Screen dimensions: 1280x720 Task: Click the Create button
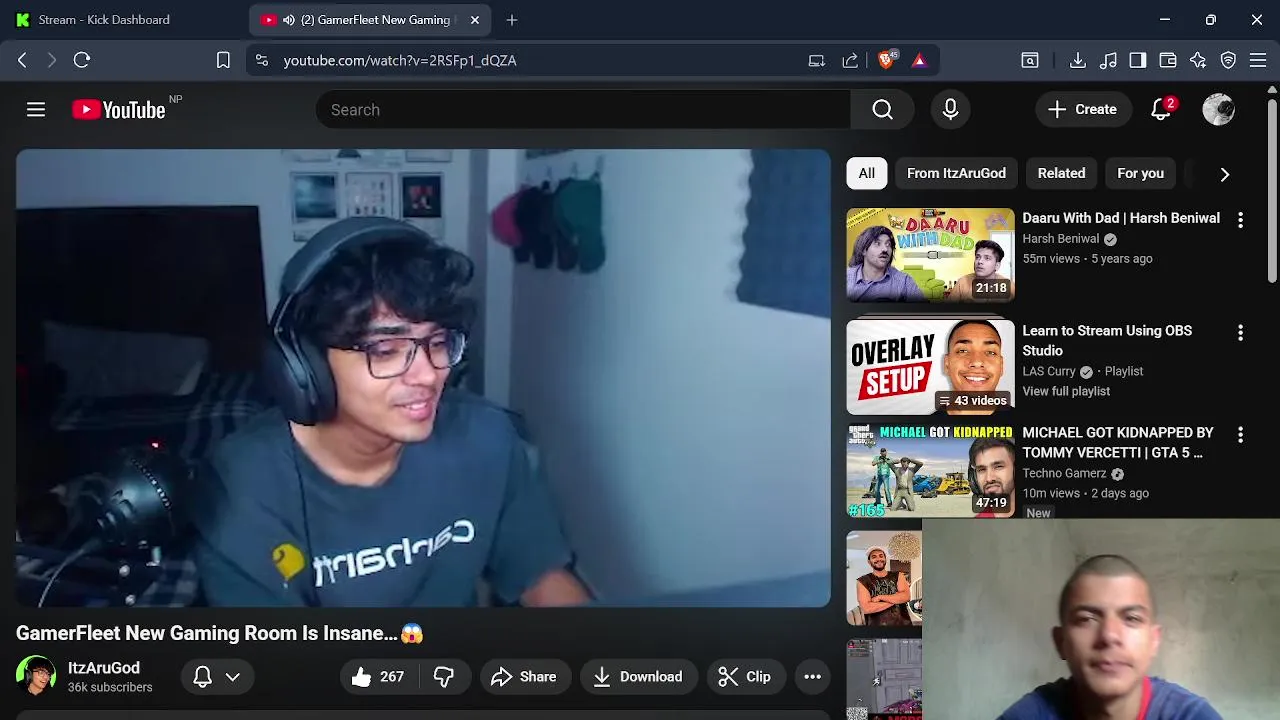tap(1082, 110)
